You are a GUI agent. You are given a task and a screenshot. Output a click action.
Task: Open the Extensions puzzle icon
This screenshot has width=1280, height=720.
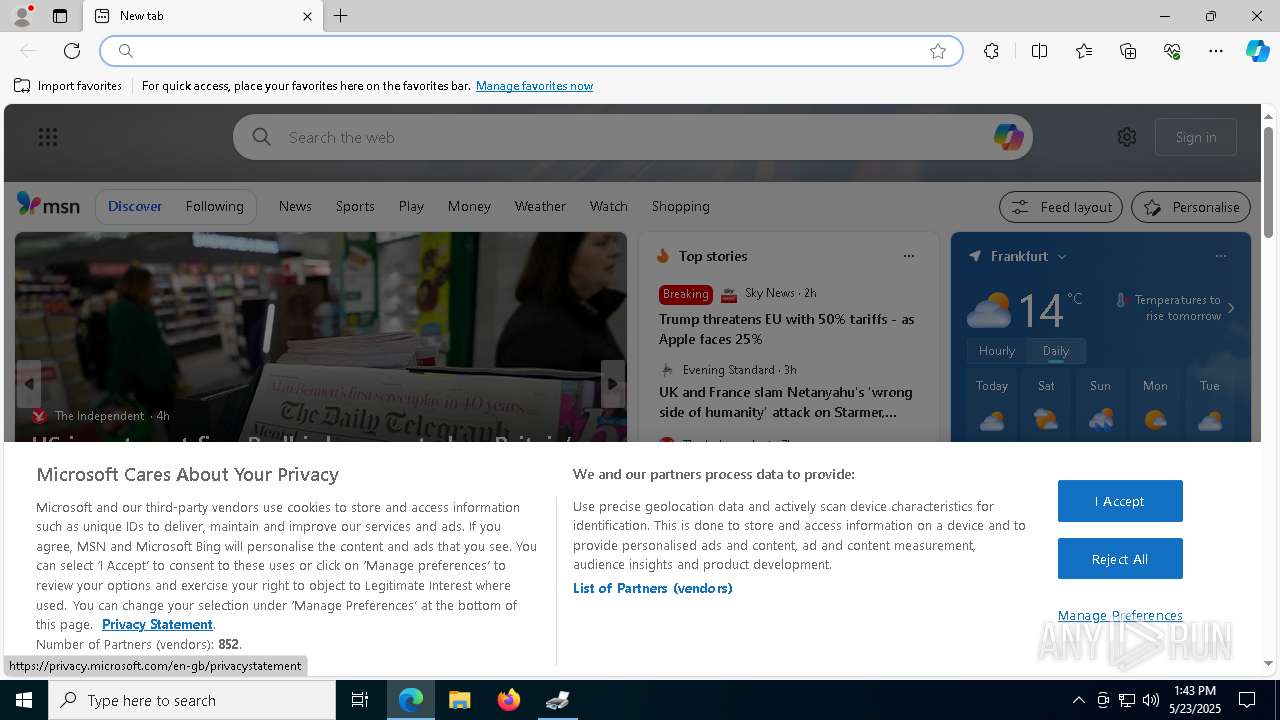point(991,51)
